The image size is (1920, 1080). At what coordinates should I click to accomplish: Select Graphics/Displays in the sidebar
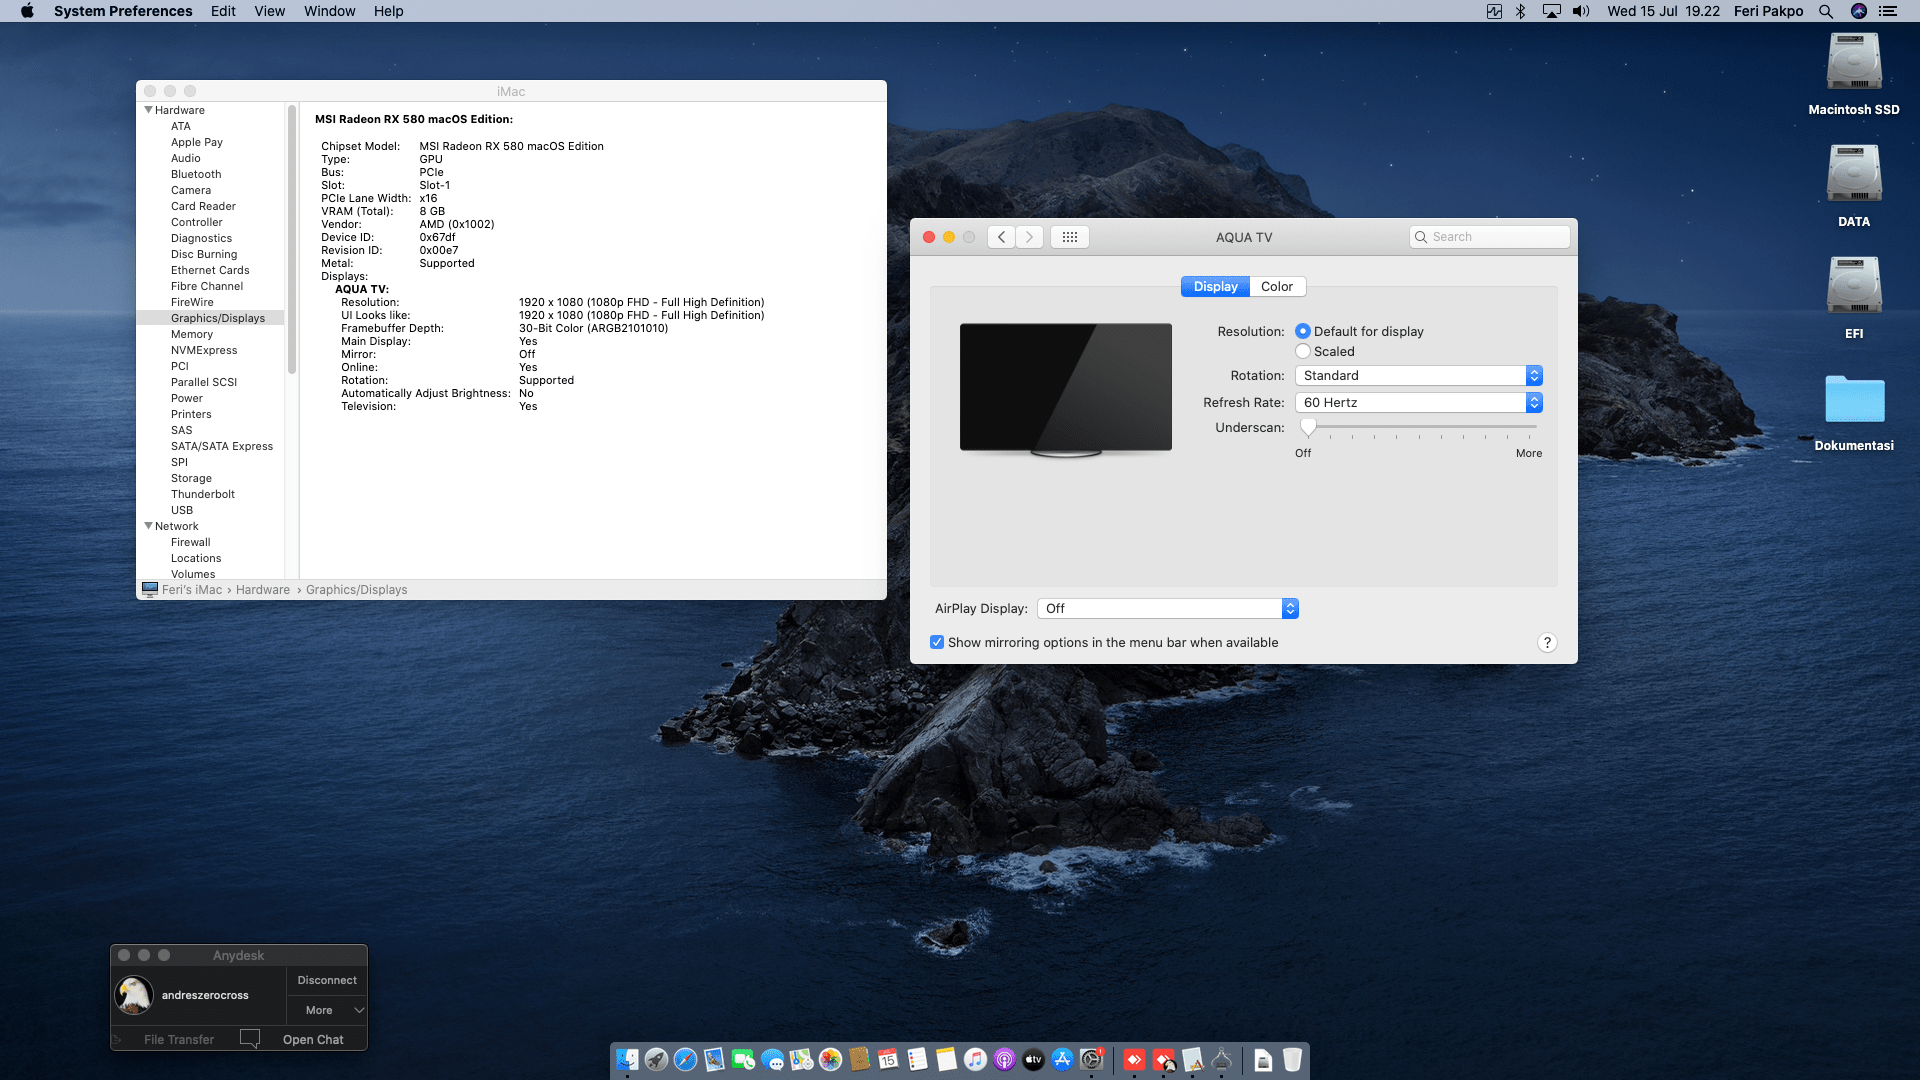pos(217,318)
